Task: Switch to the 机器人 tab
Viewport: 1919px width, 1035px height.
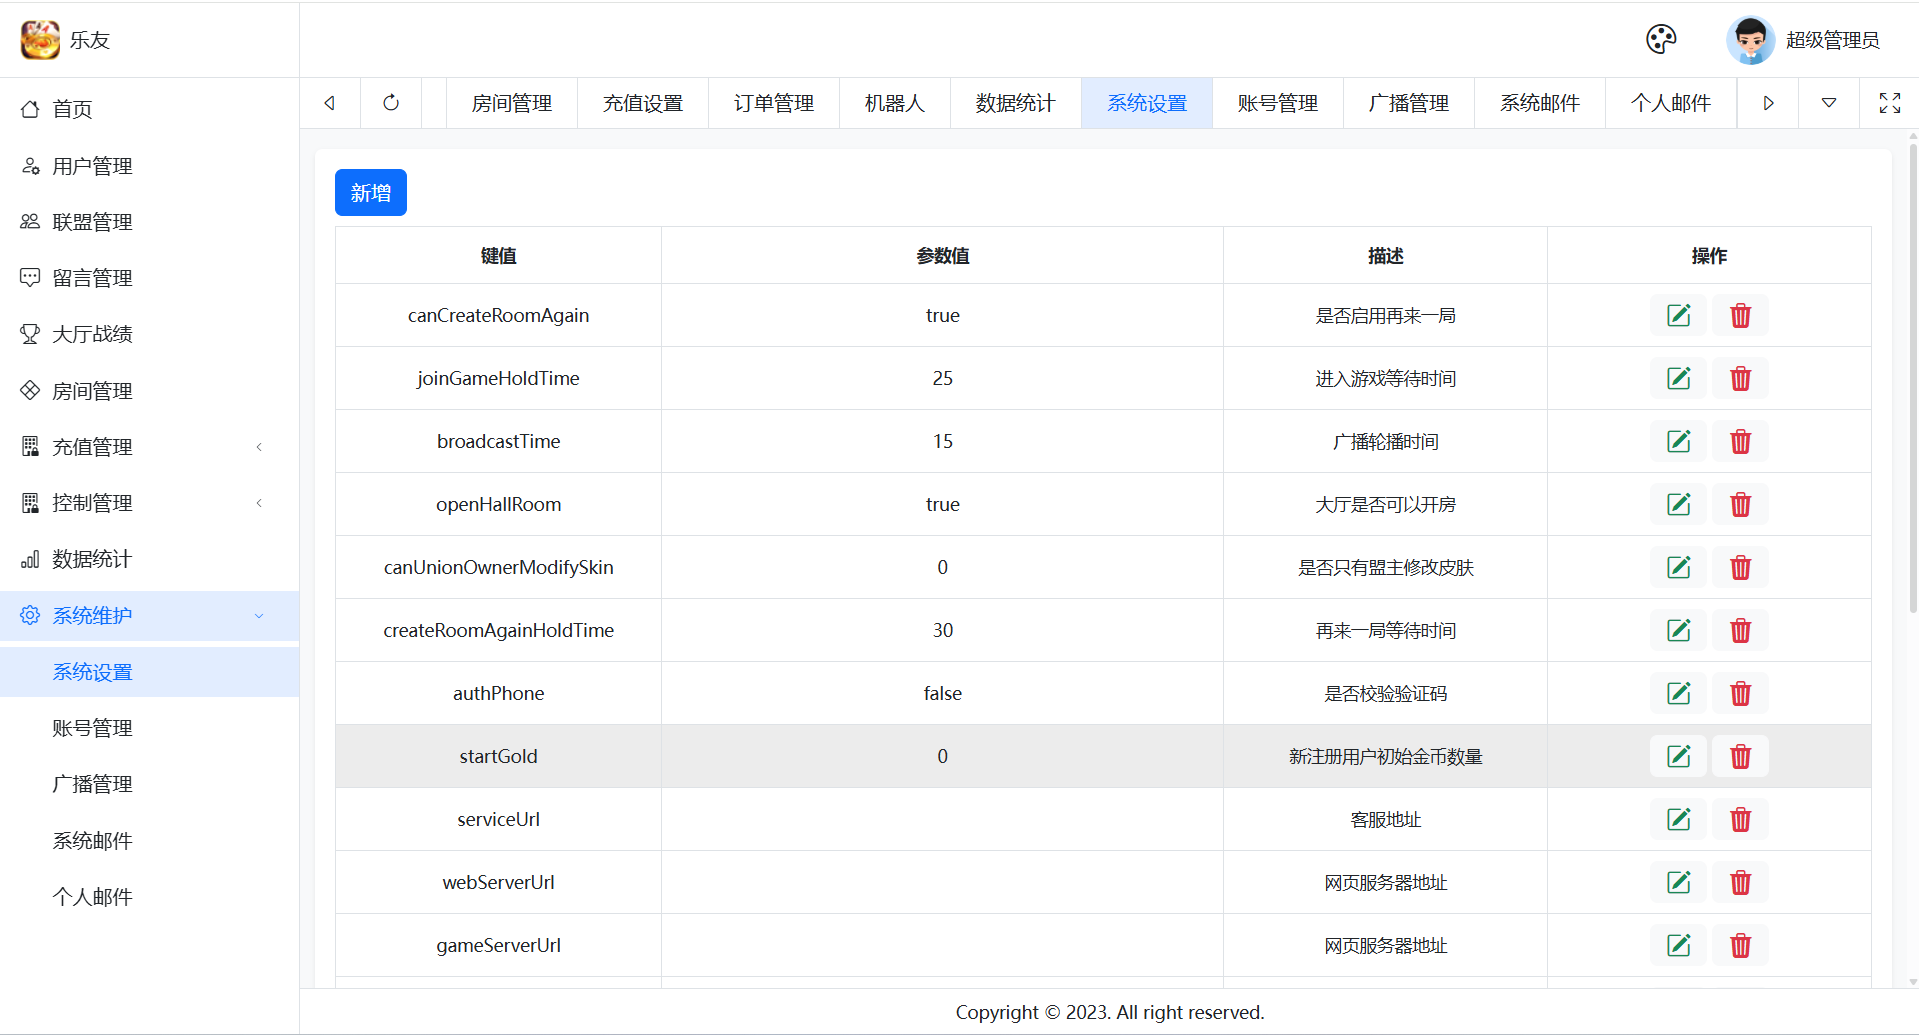Action: point(894,103)
